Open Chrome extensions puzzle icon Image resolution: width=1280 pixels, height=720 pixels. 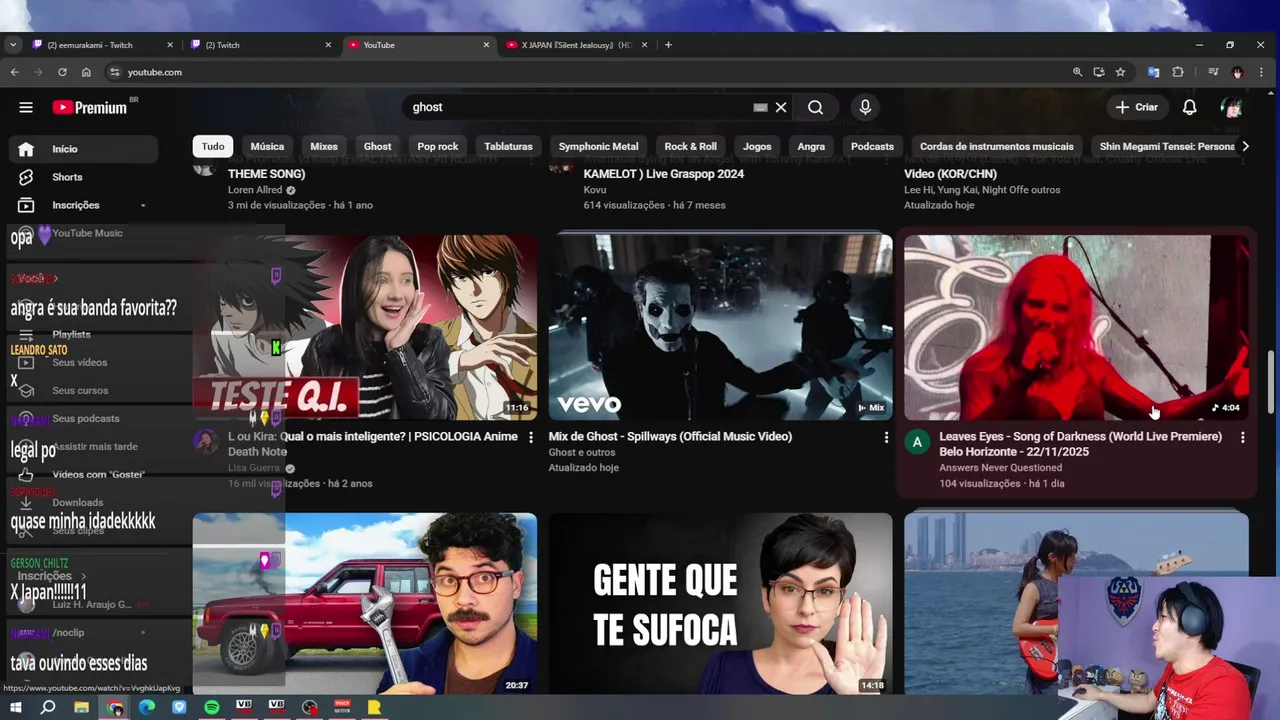(x=1178, y=72)
